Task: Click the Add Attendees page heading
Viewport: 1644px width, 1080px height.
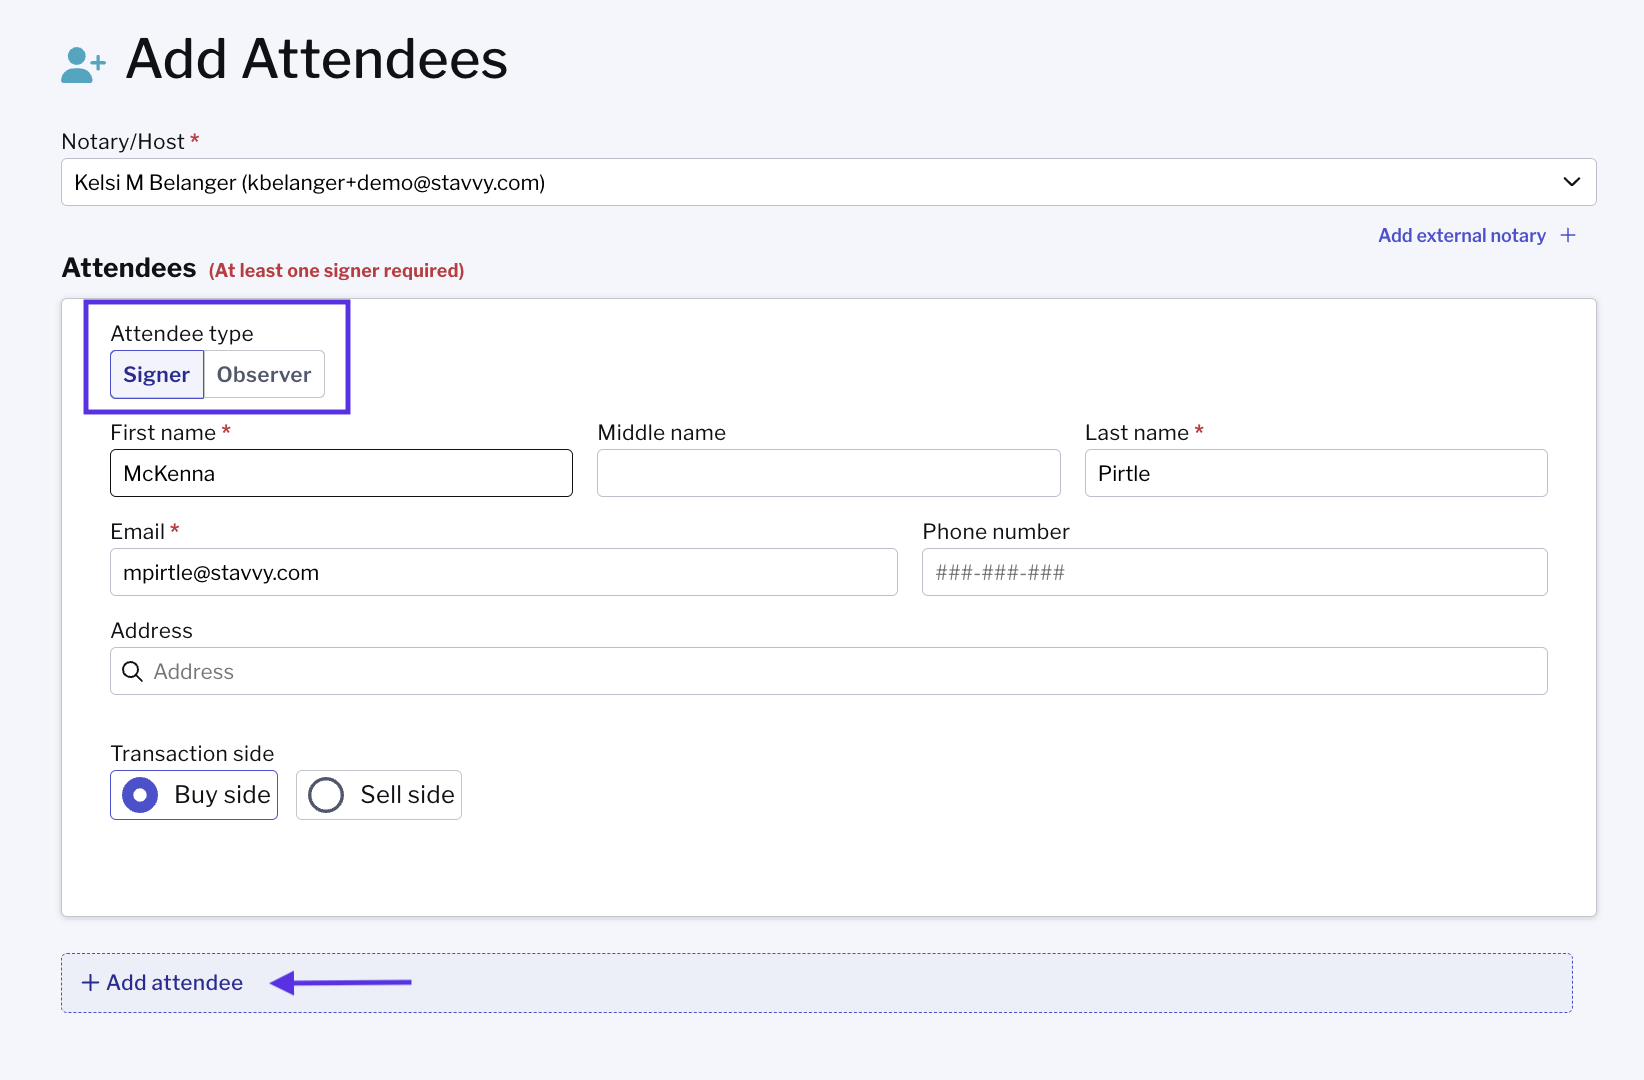Action: click(317, 59)
